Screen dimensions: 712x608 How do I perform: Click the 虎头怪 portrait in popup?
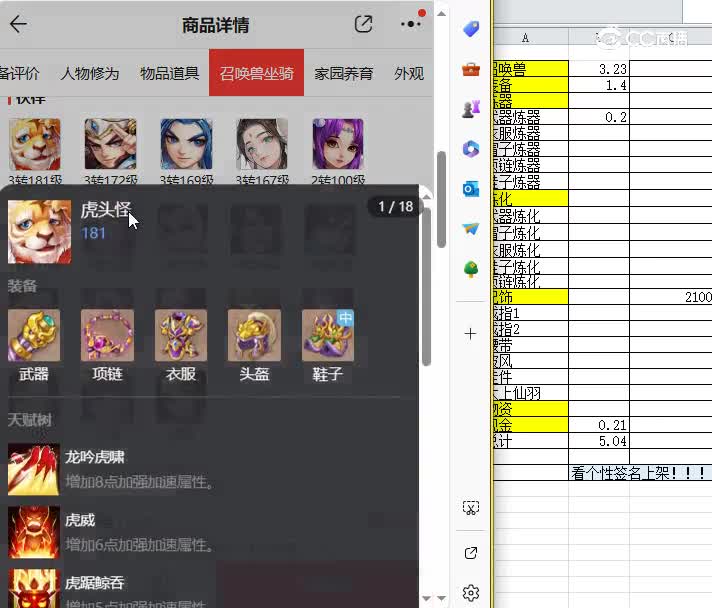pos(40,232)
